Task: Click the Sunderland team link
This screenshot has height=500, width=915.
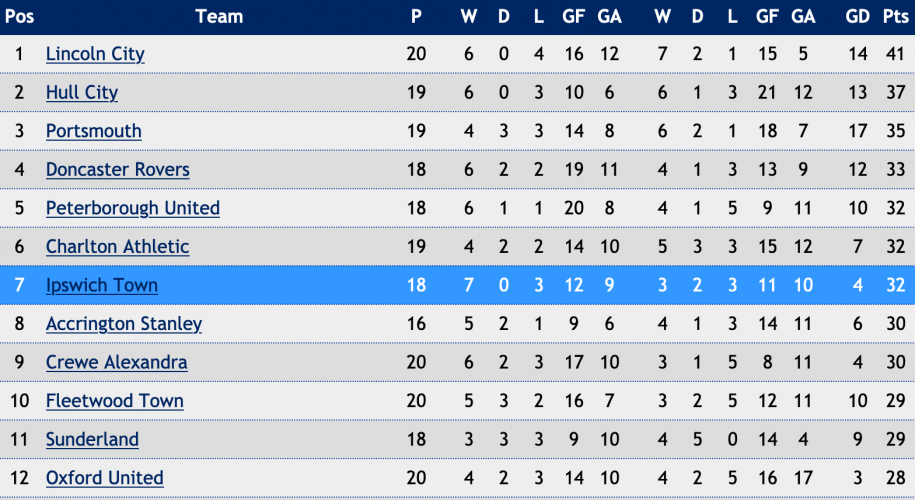Action: coord(92,439)
